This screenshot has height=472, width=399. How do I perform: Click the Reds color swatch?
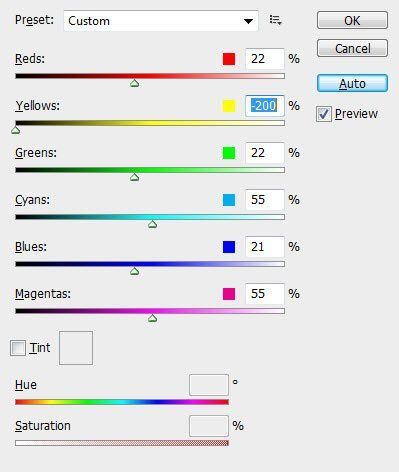point(229,59)
